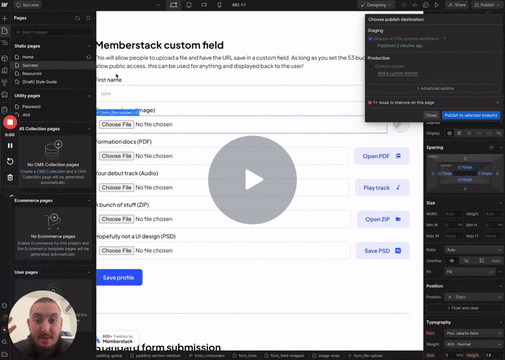Viewport: 505px width, 360px height.
Task: Collapse Utility pages section
Action: coord(89,96)
